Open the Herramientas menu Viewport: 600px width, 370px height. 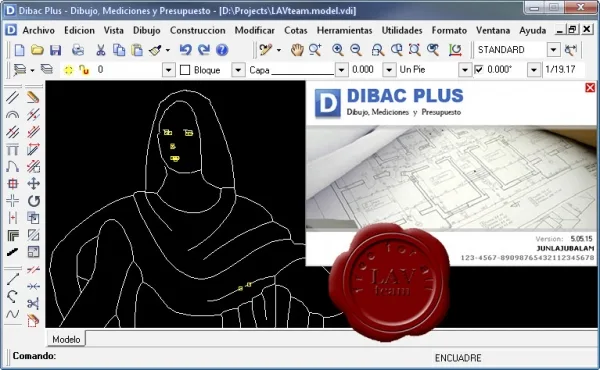[344, 30]
